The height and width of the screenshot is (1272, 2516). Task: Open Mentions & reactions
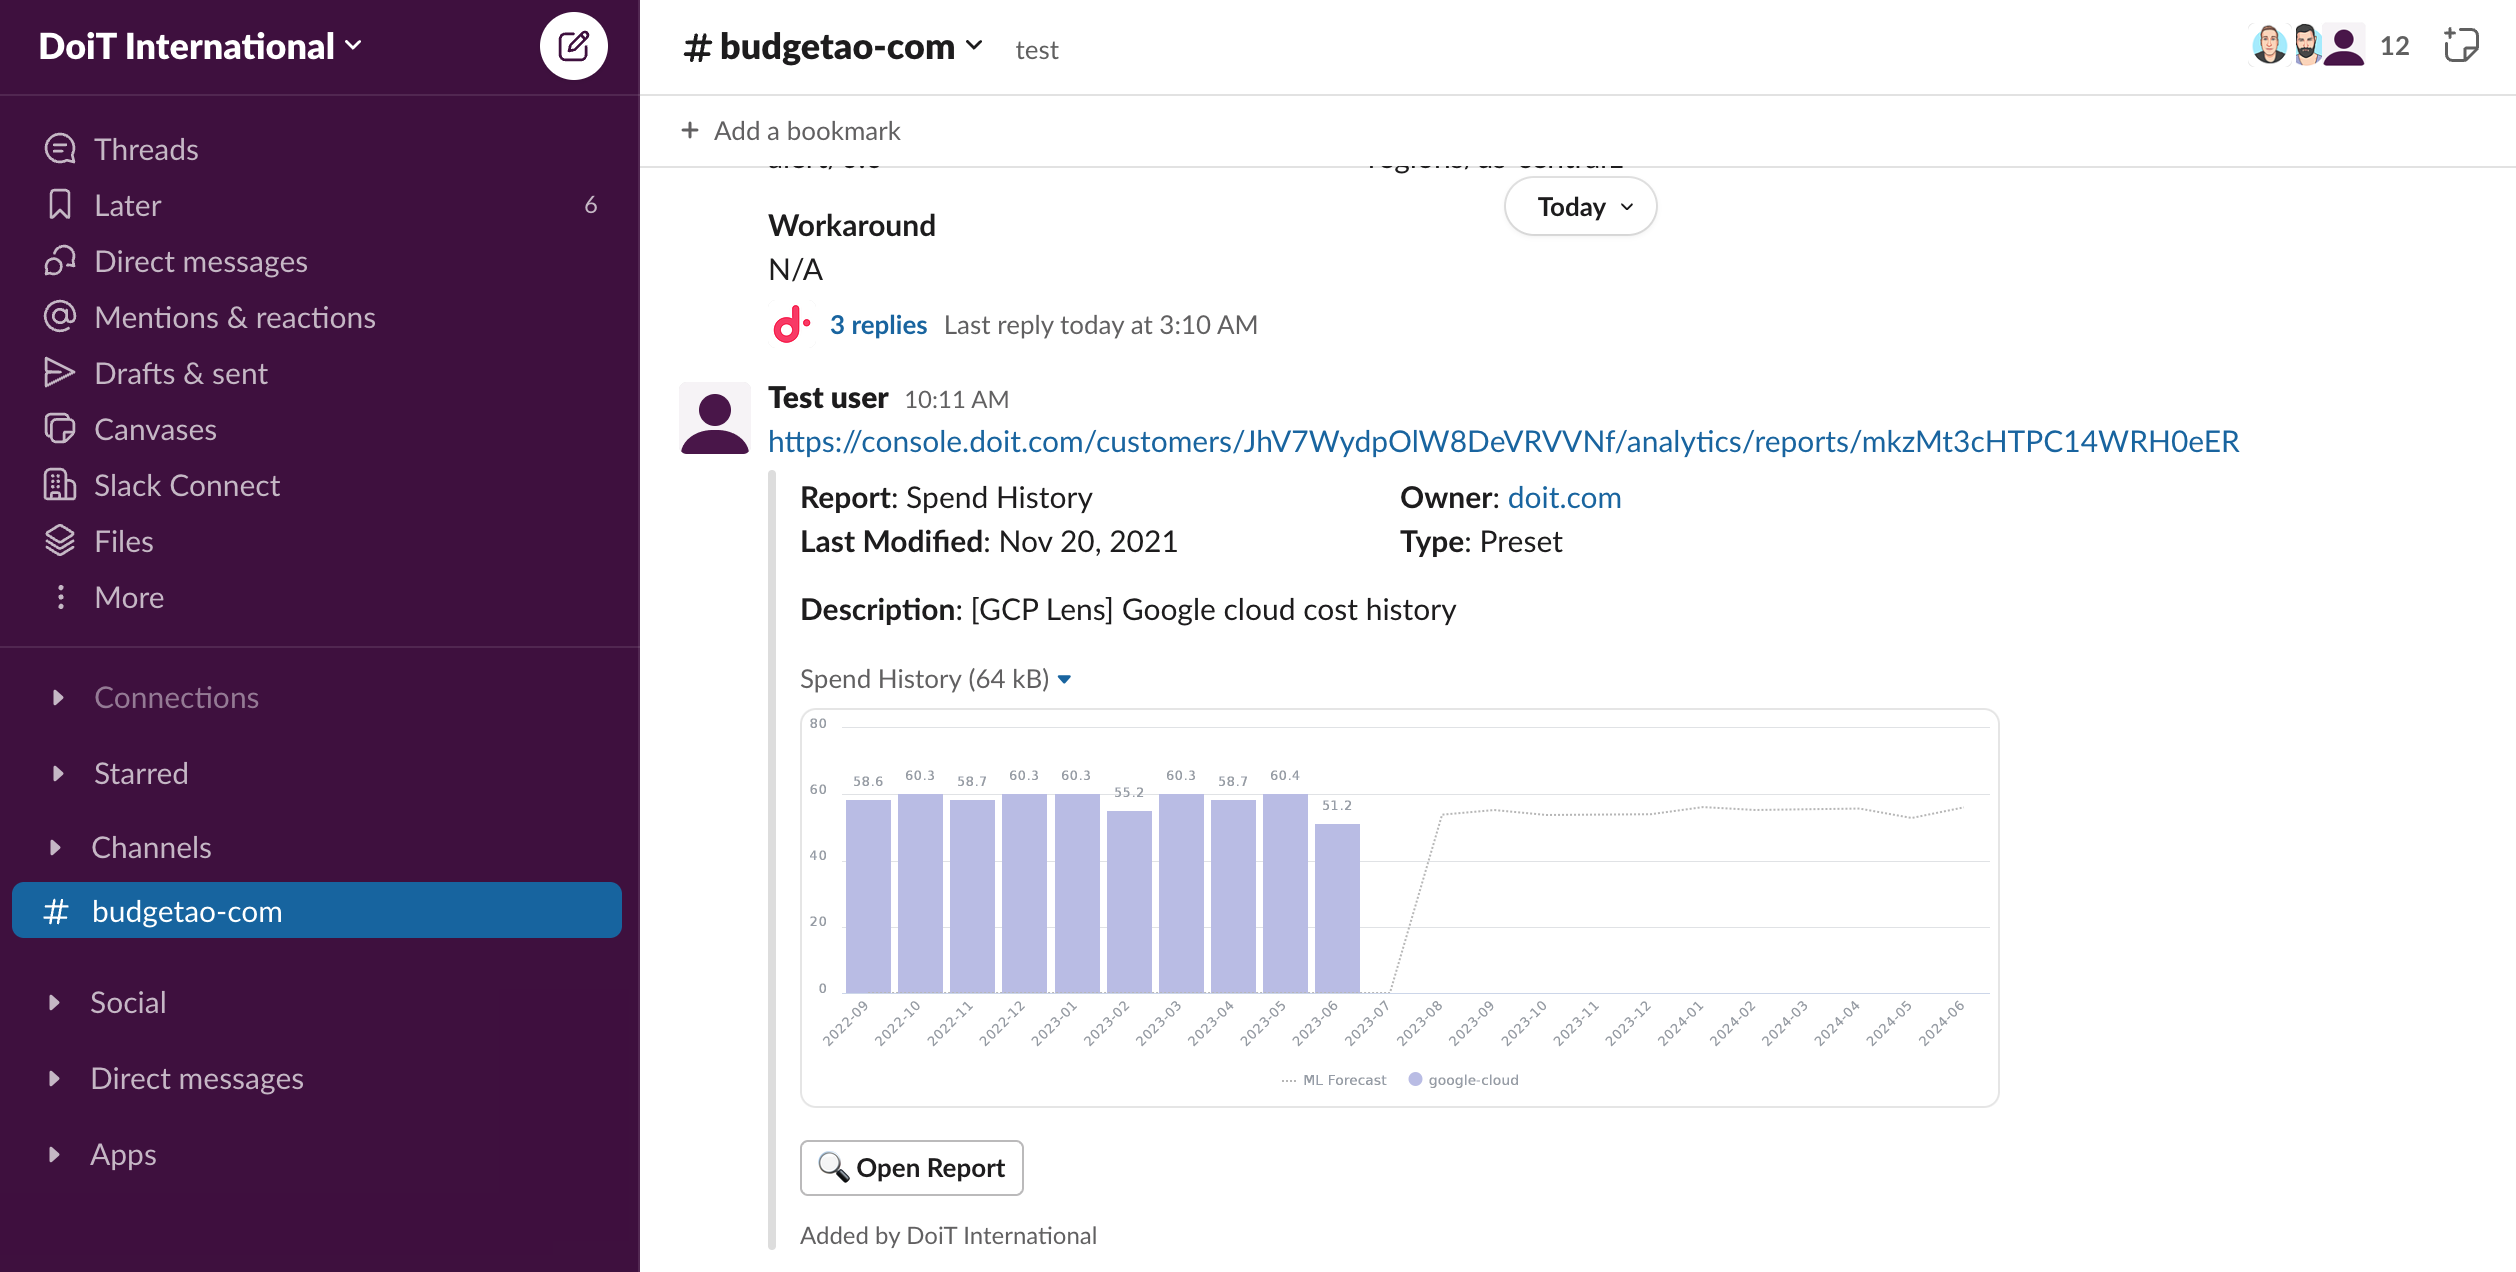(x=234, y=317)
